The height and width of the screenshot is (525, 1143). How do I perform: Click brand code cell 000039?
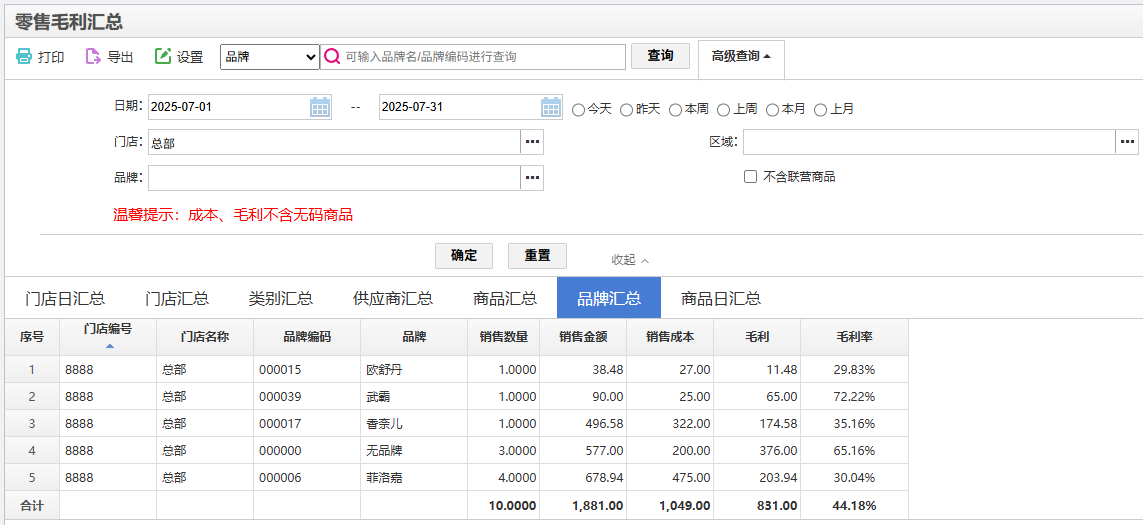pyautogui.click(x=307, y=397)
